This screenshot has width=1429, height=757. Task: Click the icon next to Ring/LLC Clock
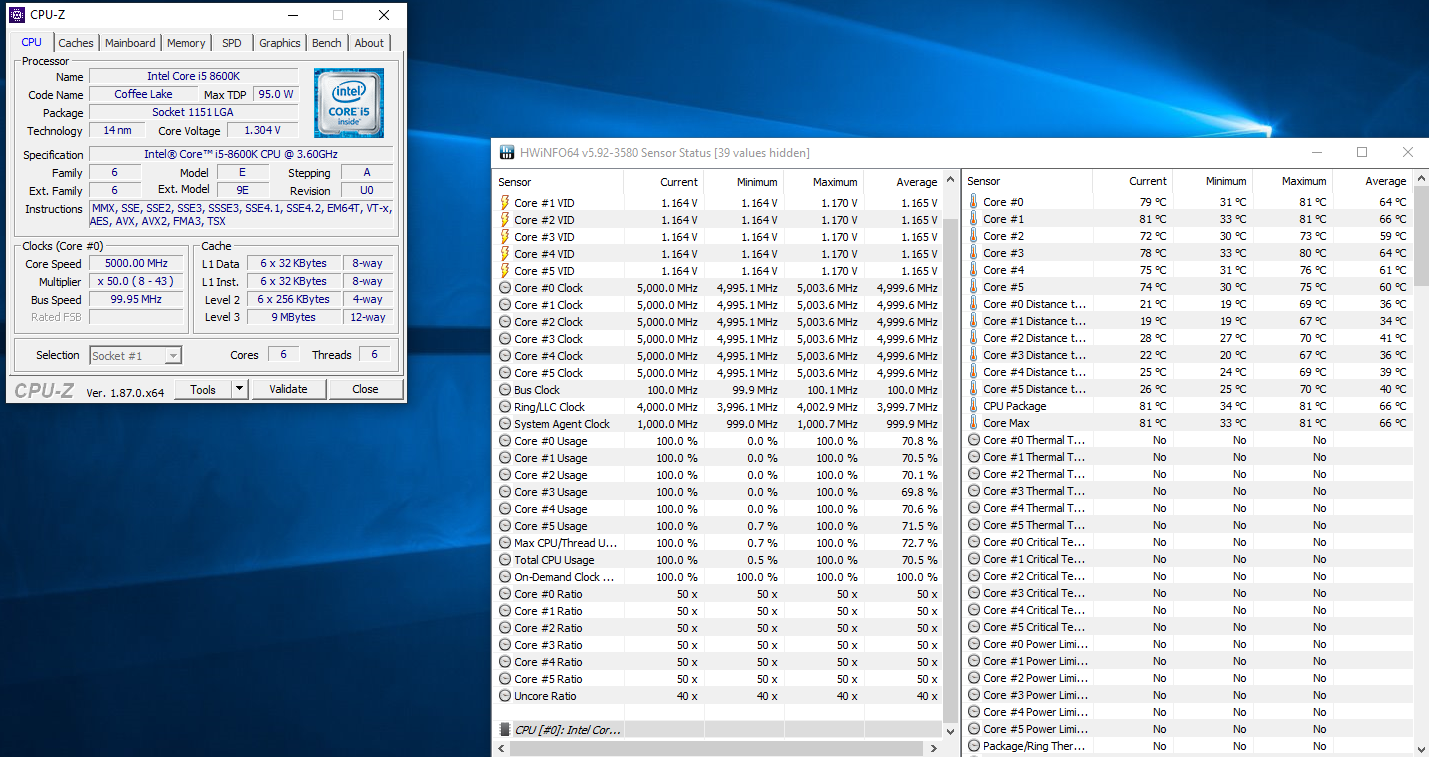[x=505, y=407]
